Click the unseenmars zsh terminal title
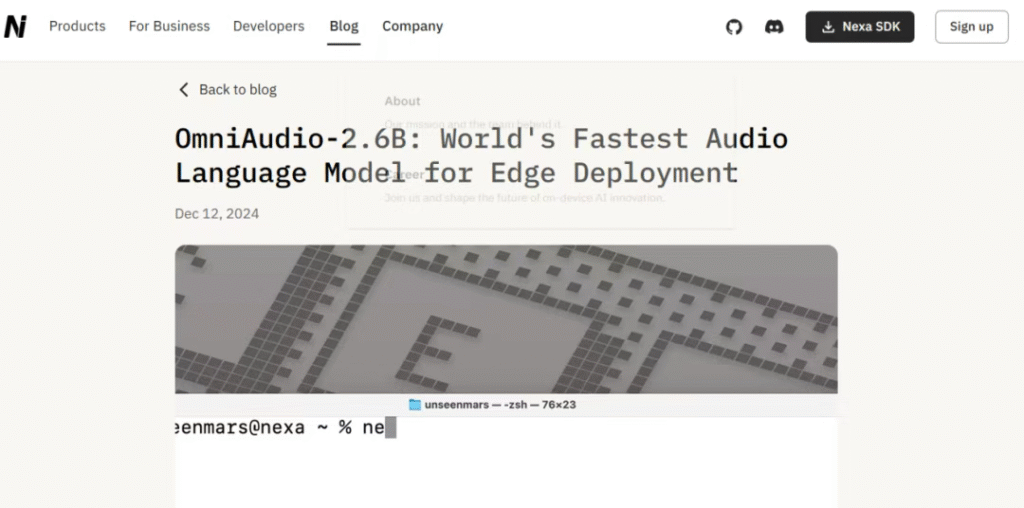Screen dimensions: 1024x508 [x=500, y=405]
